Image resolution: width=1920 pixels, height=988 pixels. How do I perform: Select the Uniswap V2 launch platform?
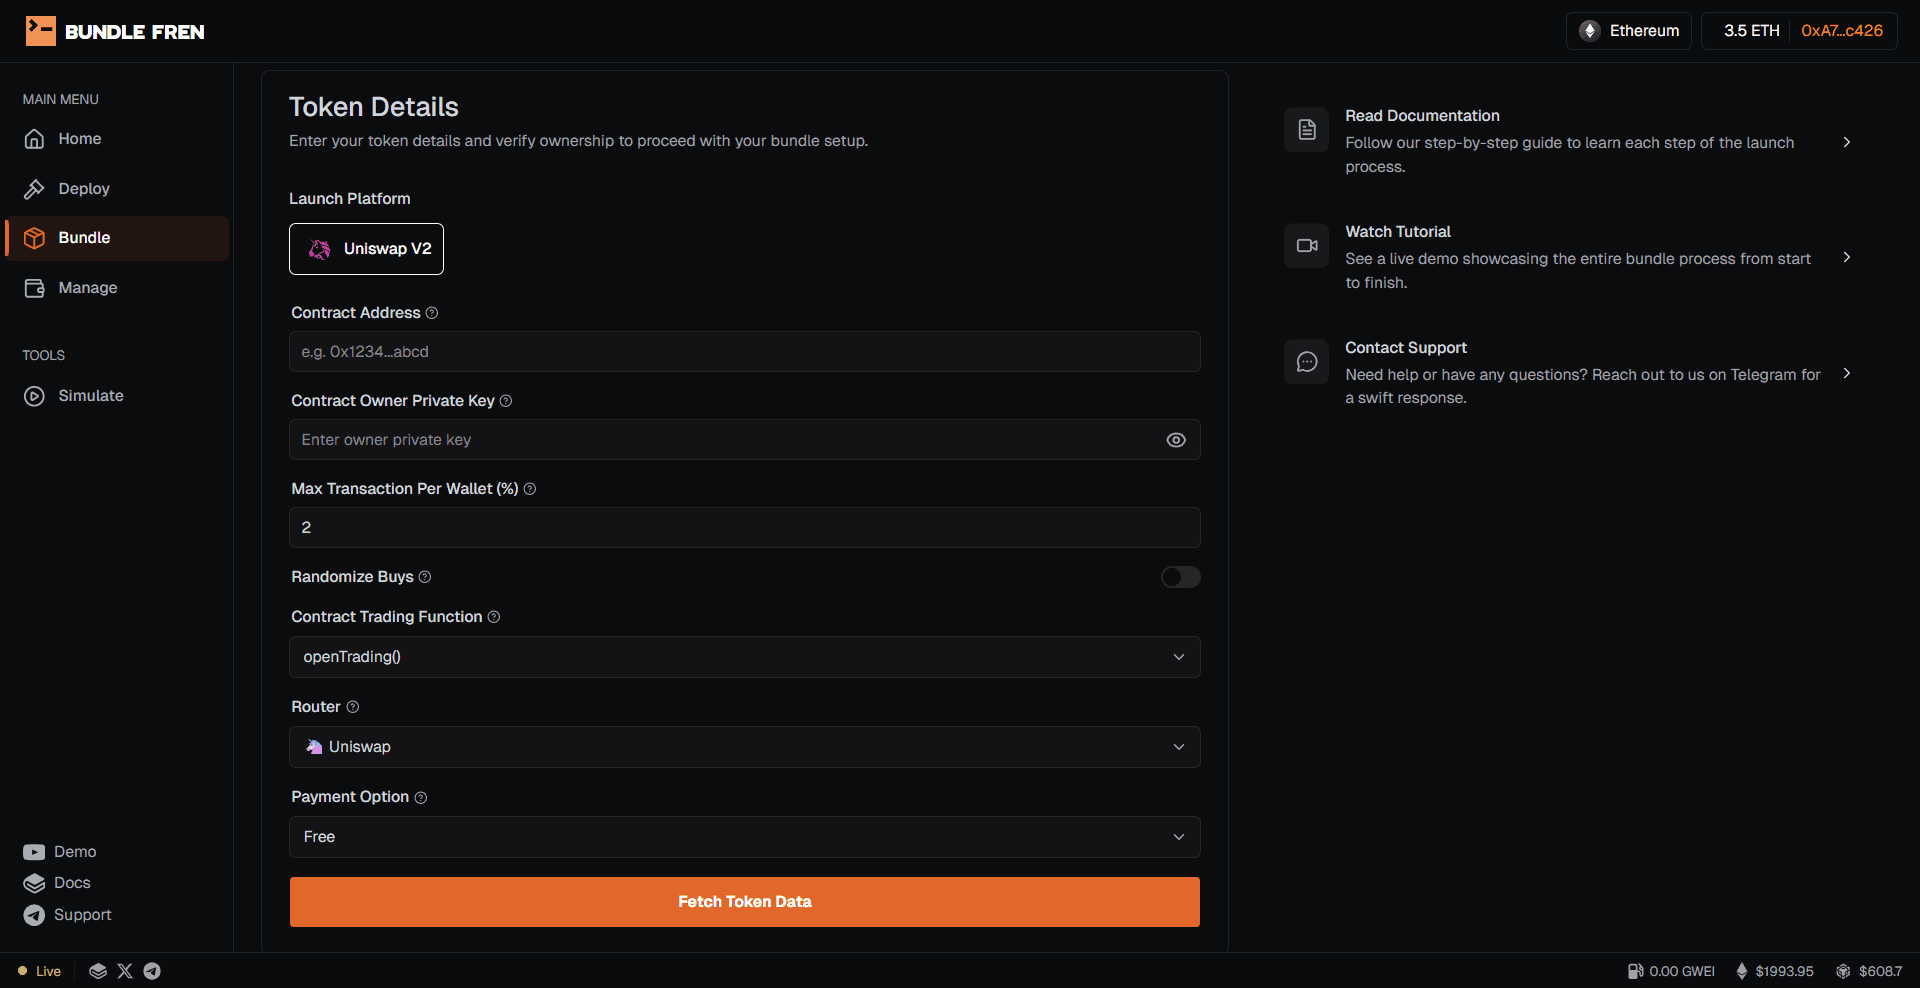pyautogui.click(x=366, y=249)
